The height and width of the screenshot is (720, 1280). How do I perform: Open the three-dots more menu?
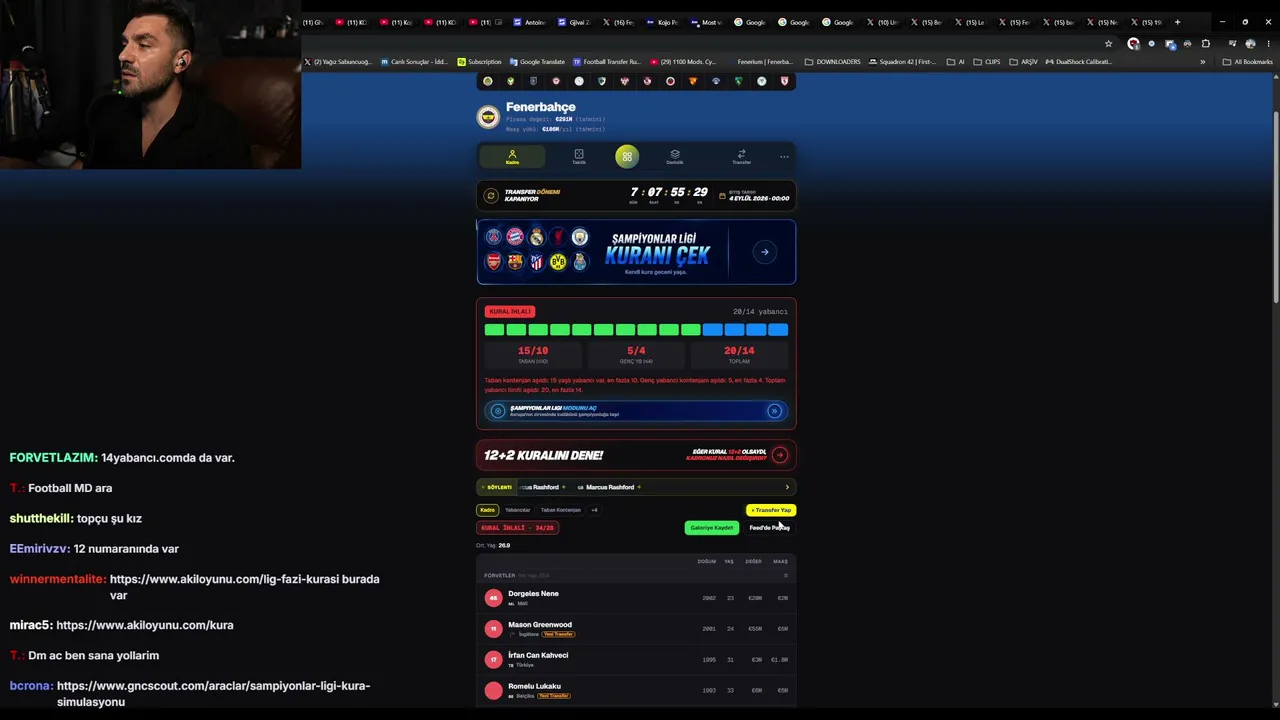[x=784, y=156]
